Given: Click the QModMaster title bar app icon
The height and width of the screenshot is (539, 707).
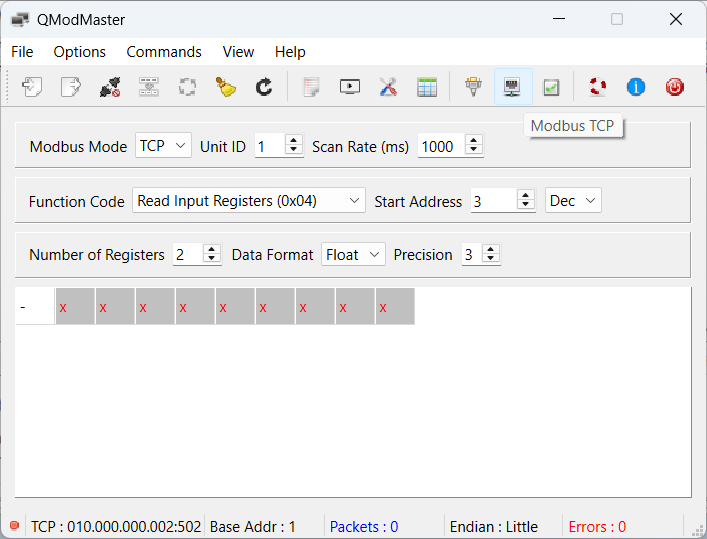Looking at the screenshot, I should [20, 19].
